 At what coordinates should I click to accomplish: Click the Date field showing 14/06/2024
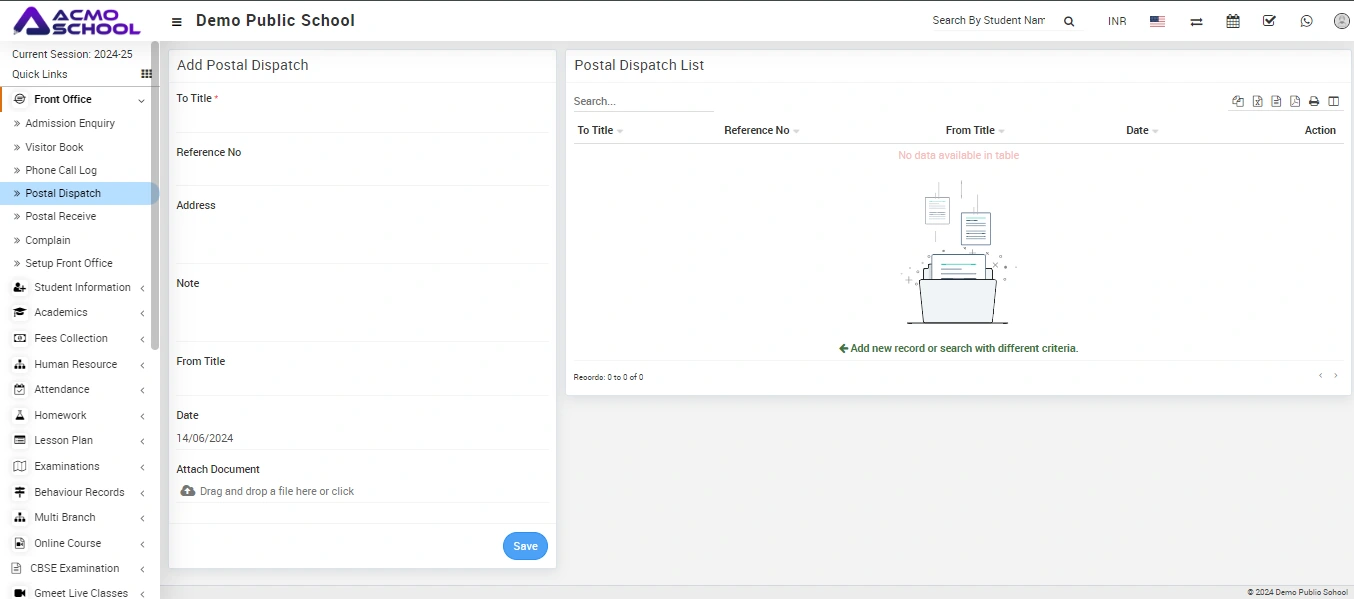click(361, 438)
